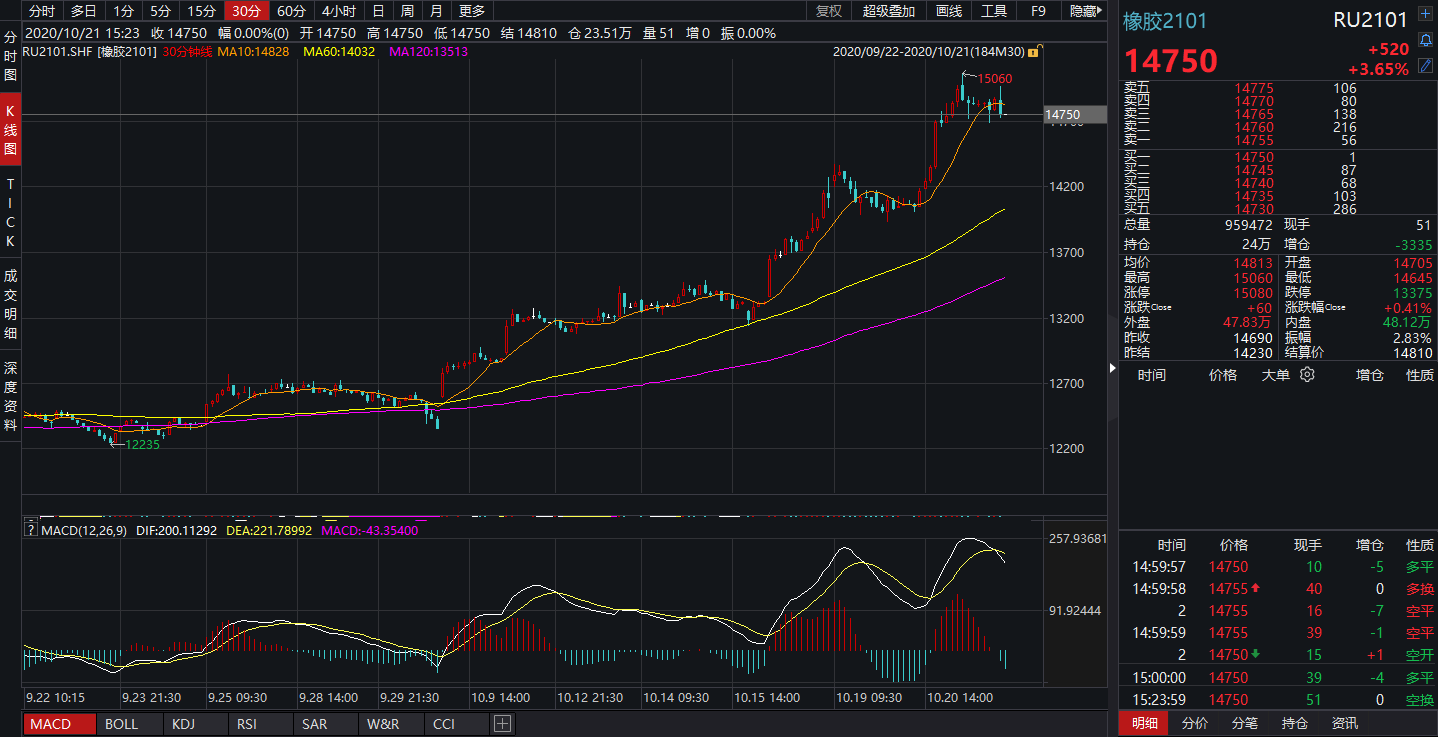Image resolution: width=1438 pixels, height=737 pixels.
Task: Click the 30分钟线 chart label
Action: (188, 51)
